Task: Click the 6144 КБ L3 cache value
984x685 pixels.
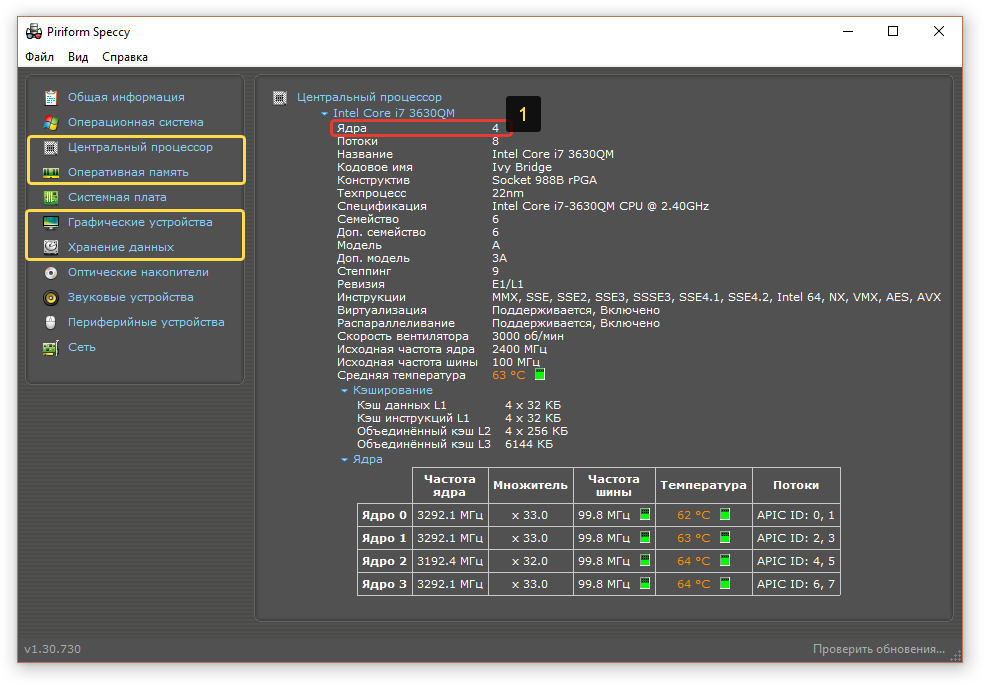Action: [x=529, y=444]
